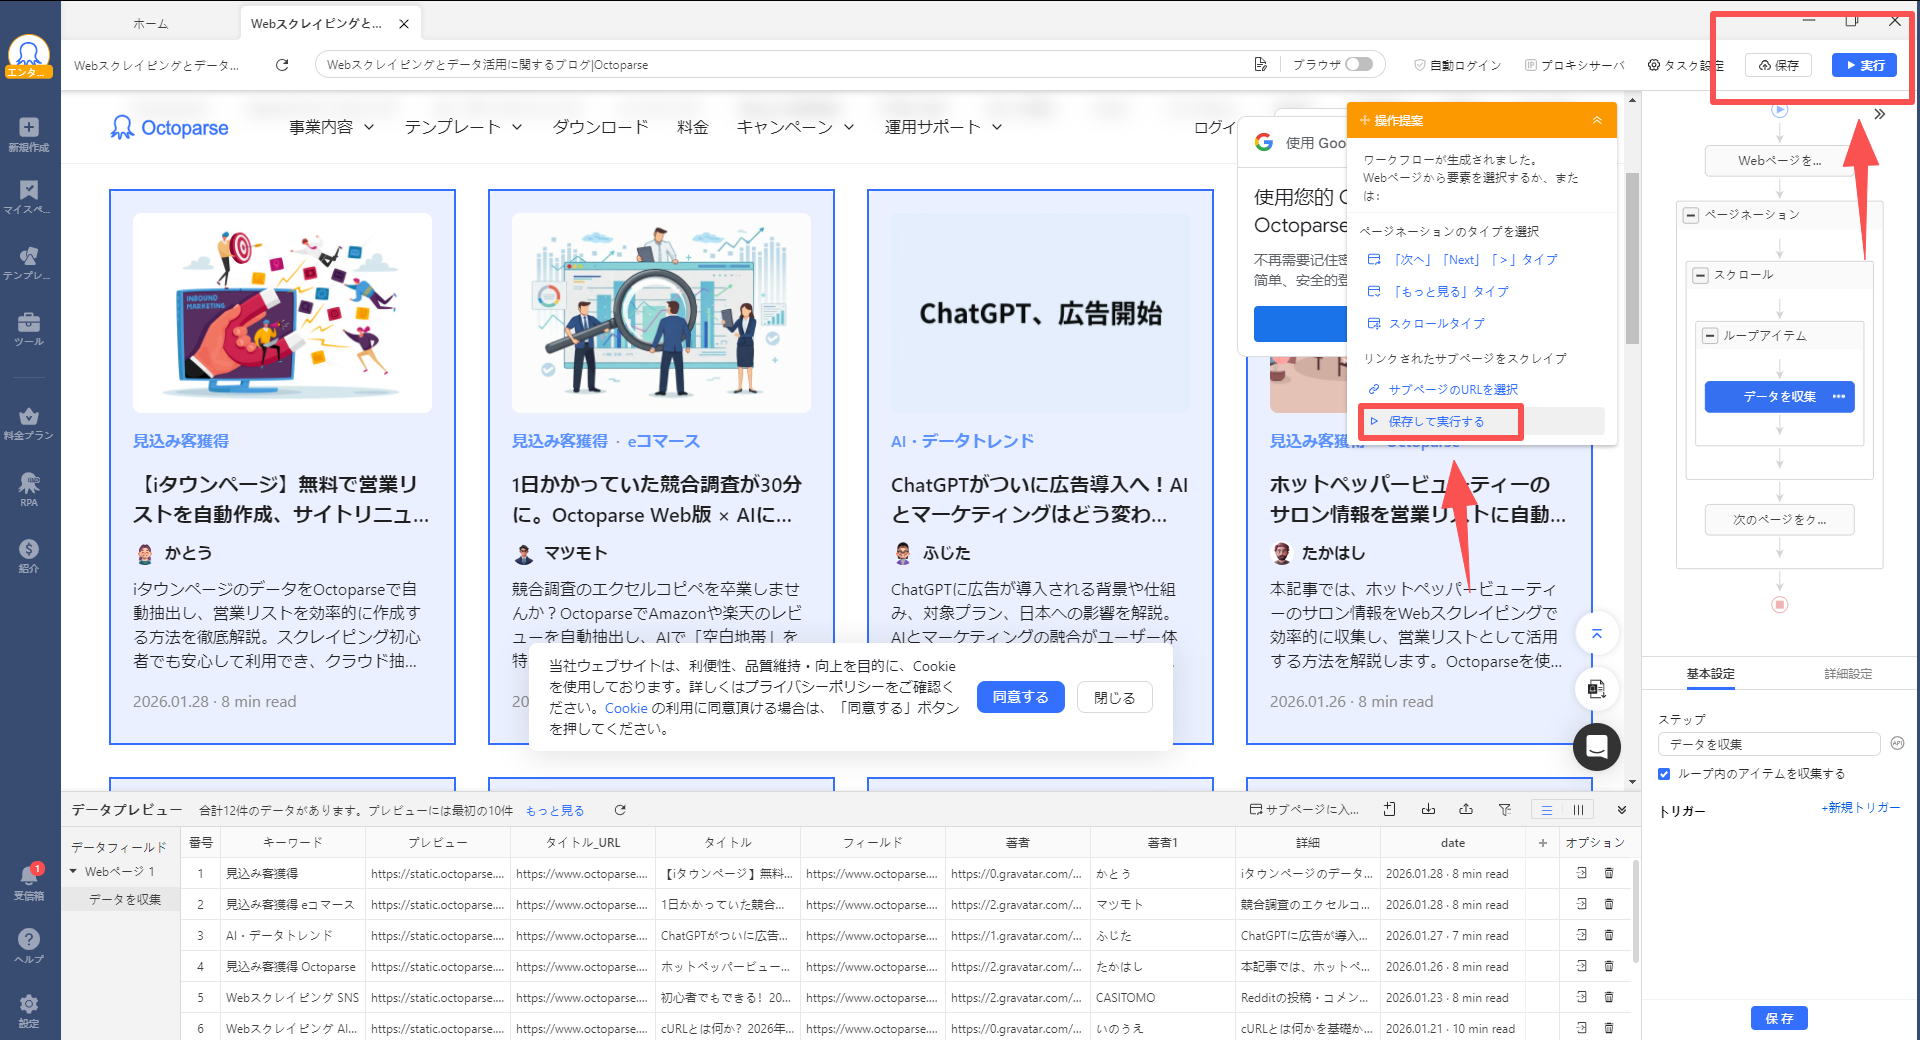Switch to the ホーム browser tab

(150, 22)
